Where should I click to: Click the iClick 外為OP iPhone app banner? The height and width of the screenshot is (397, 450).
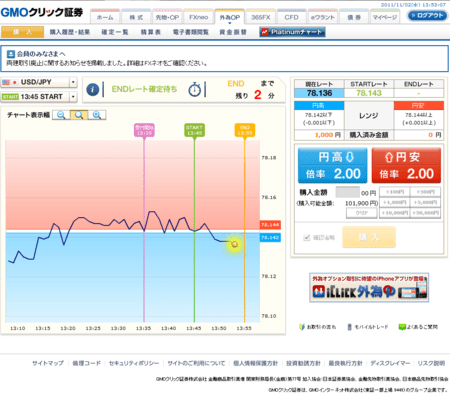coord(369,288)
